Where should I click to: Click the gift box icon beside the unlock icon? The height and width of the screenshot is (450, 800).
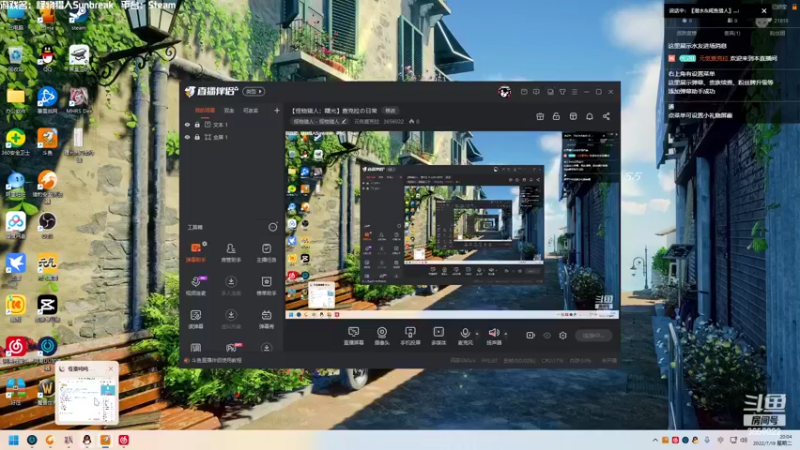pyautogui.click(x=540, y=116)
